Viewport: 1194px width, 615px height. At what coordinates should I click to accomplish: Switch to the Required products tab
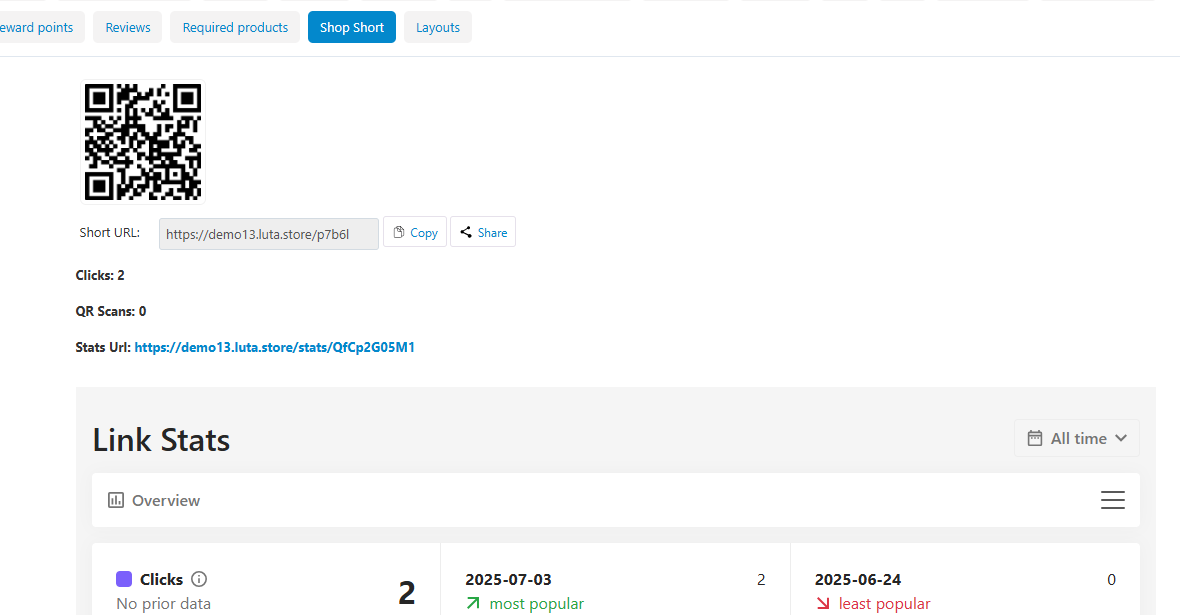pos(235,27)
